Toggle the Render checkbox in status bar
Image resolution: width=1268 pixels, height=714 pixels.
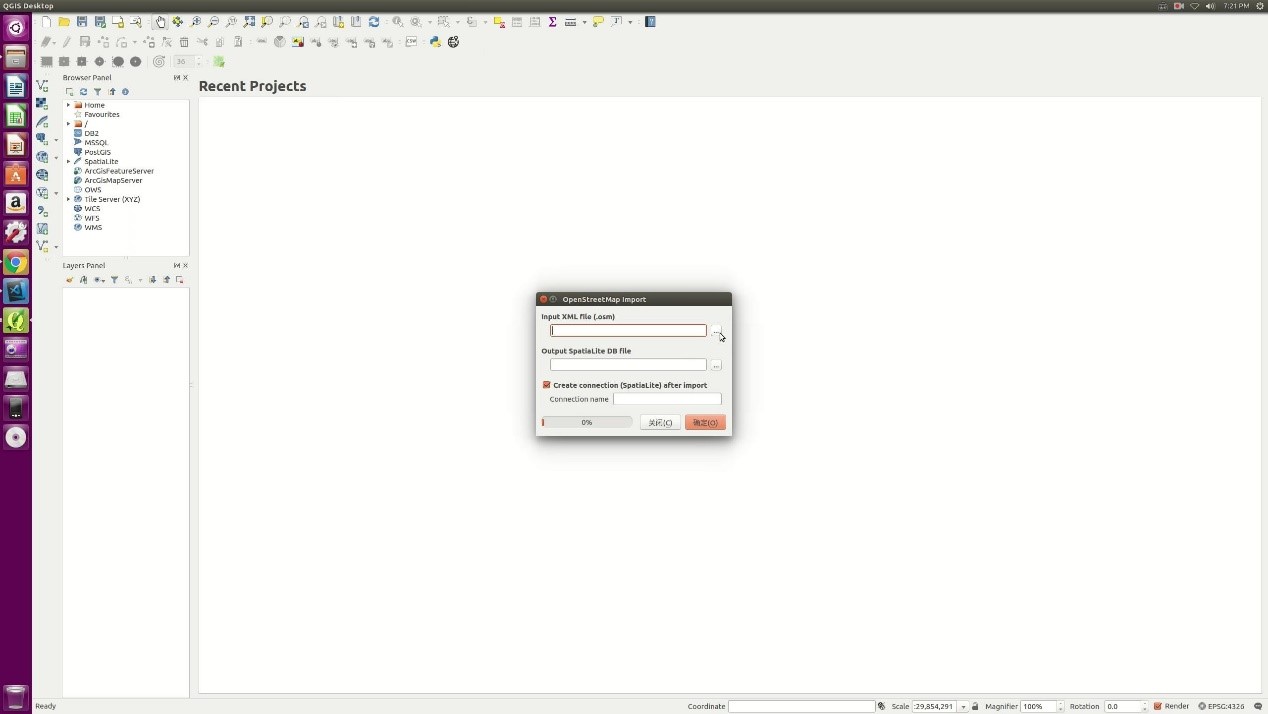(x=1158, y=706)
